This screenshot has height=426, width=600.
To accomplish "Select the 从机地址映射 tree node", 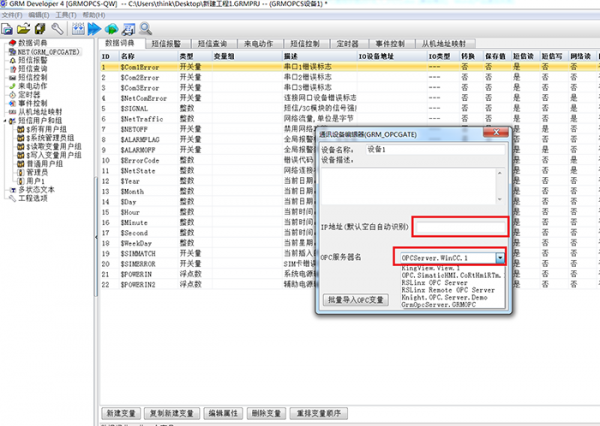I will tap(40, 112).
